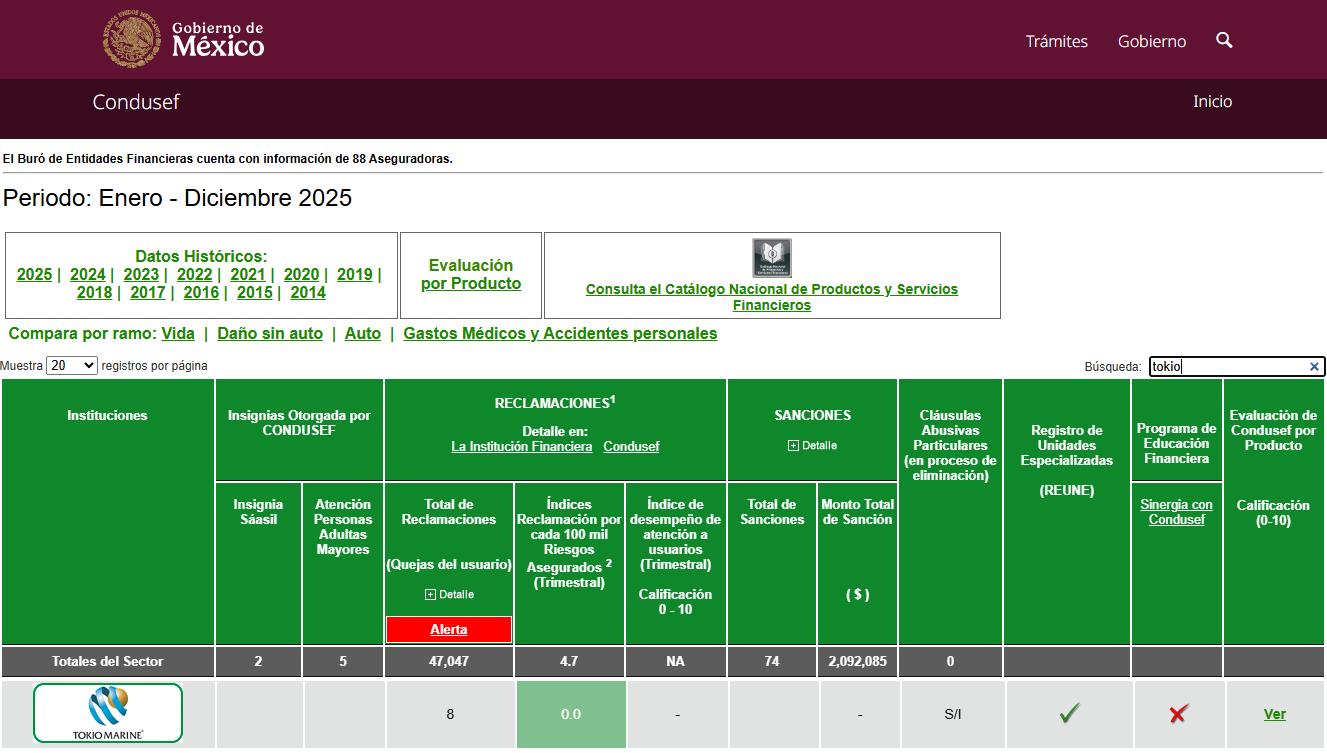The height and width of the screenshot is (753, 1327).
Task: Click the red X education icon
Action: coord(1177,713)
